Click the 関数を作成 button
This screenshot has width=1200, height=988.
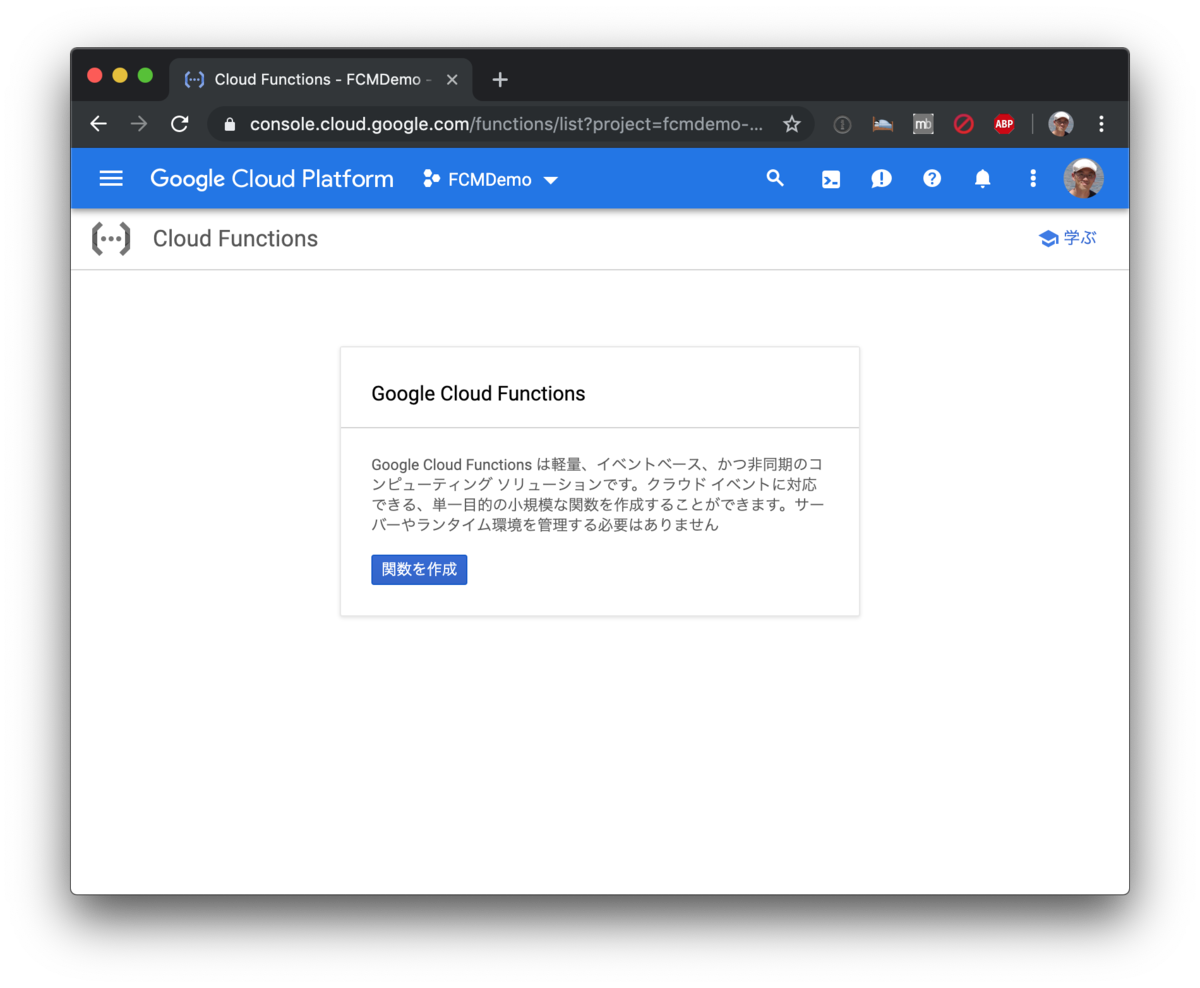(419, 569)
